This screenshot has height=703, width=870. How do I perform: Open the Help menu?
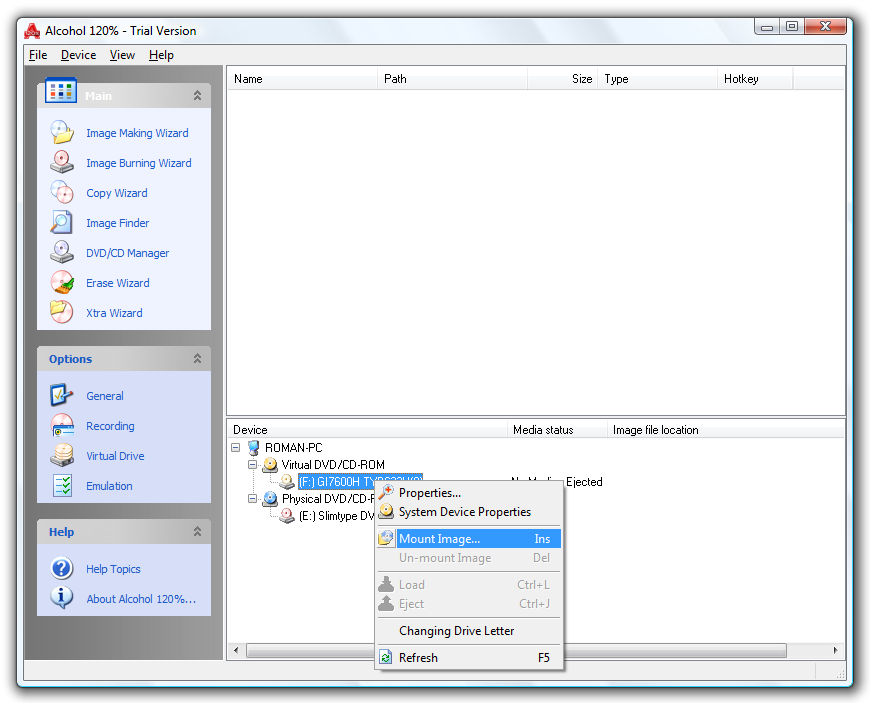[x=161, y=55]
